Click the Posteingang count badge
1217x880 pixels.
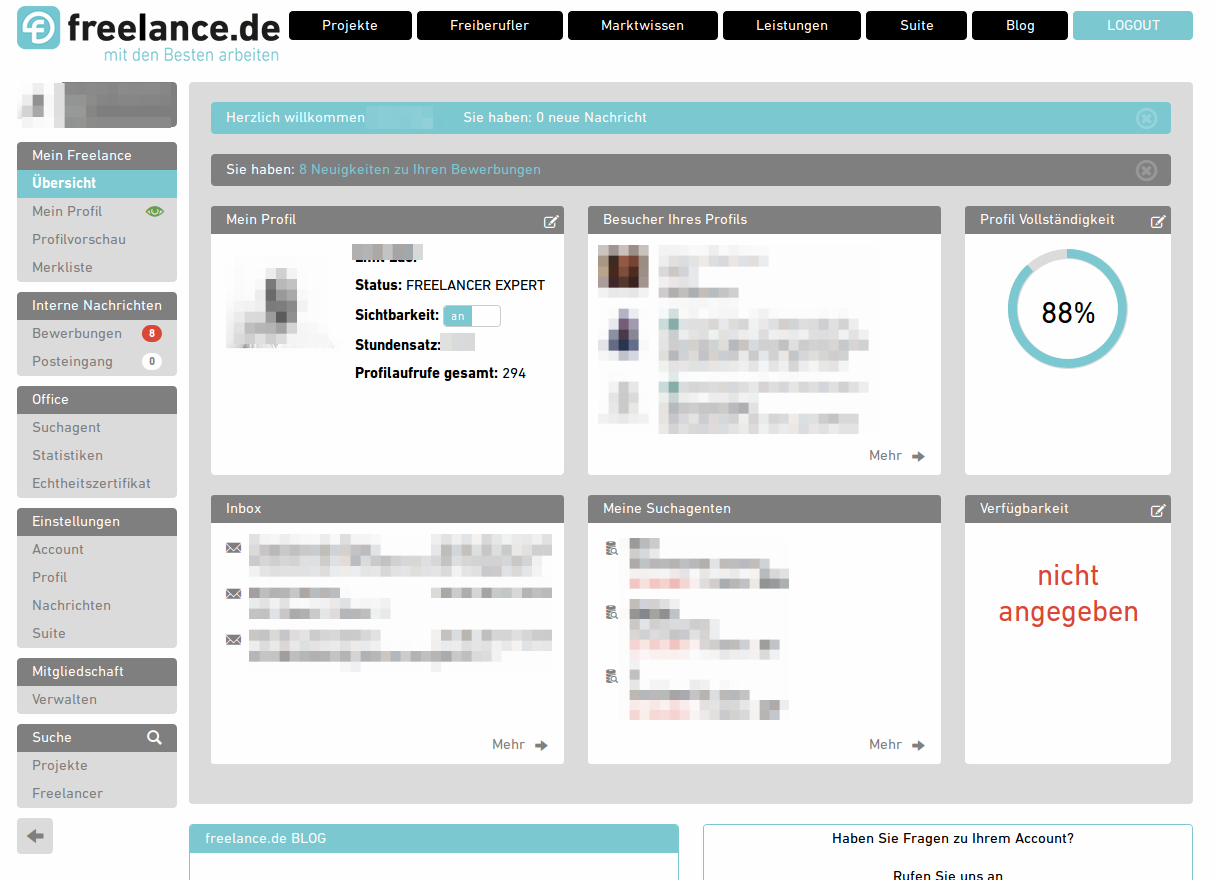(x=152, y=361)
